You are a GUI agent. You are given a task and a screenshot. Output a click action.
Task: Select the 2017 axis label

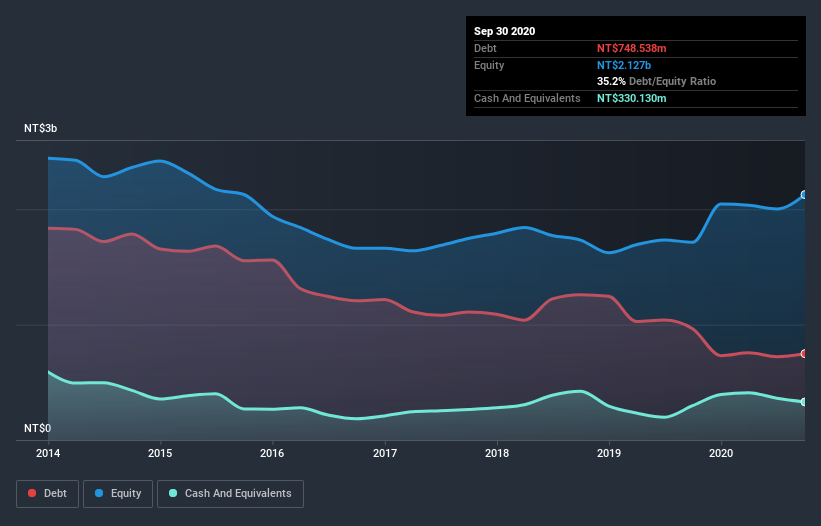(x=385, y=453)
